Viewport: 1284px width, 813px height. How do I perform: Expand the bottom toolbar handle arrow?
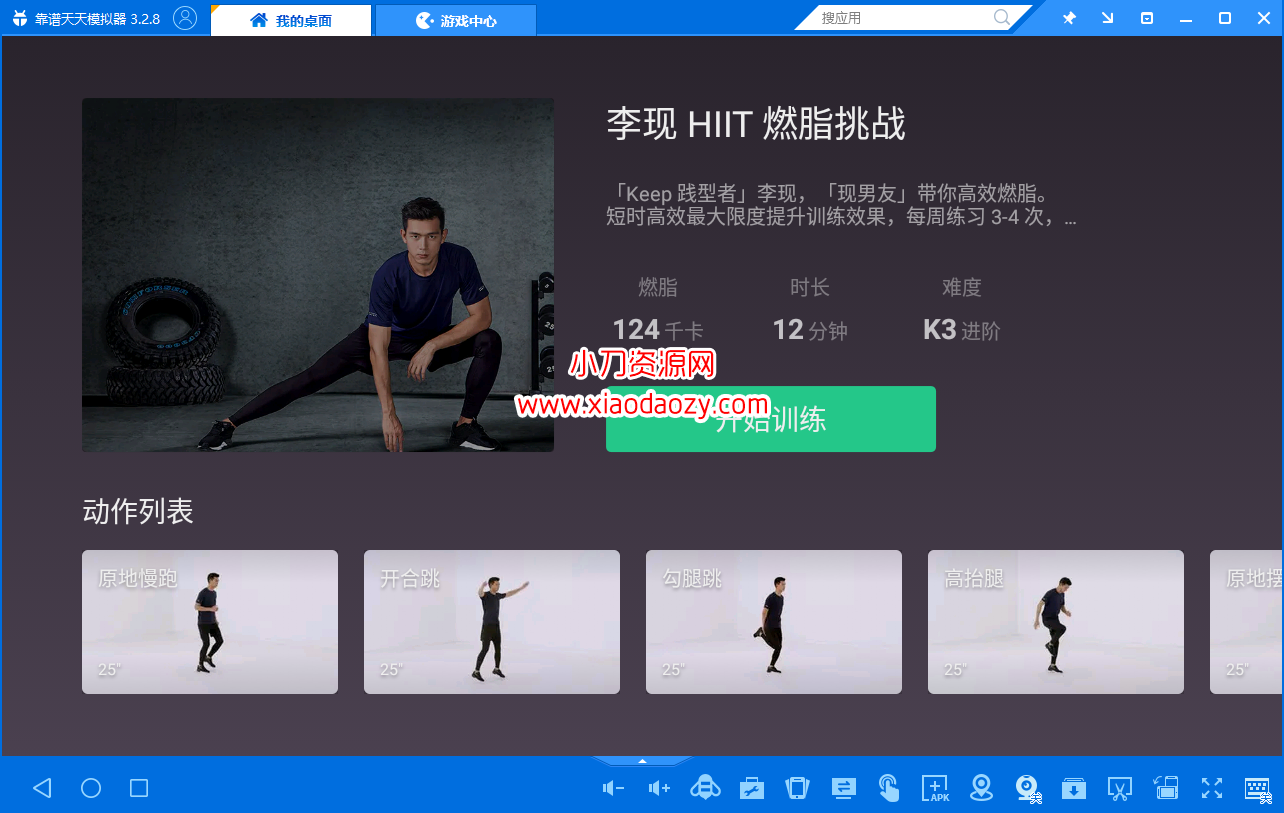point(642,761)
